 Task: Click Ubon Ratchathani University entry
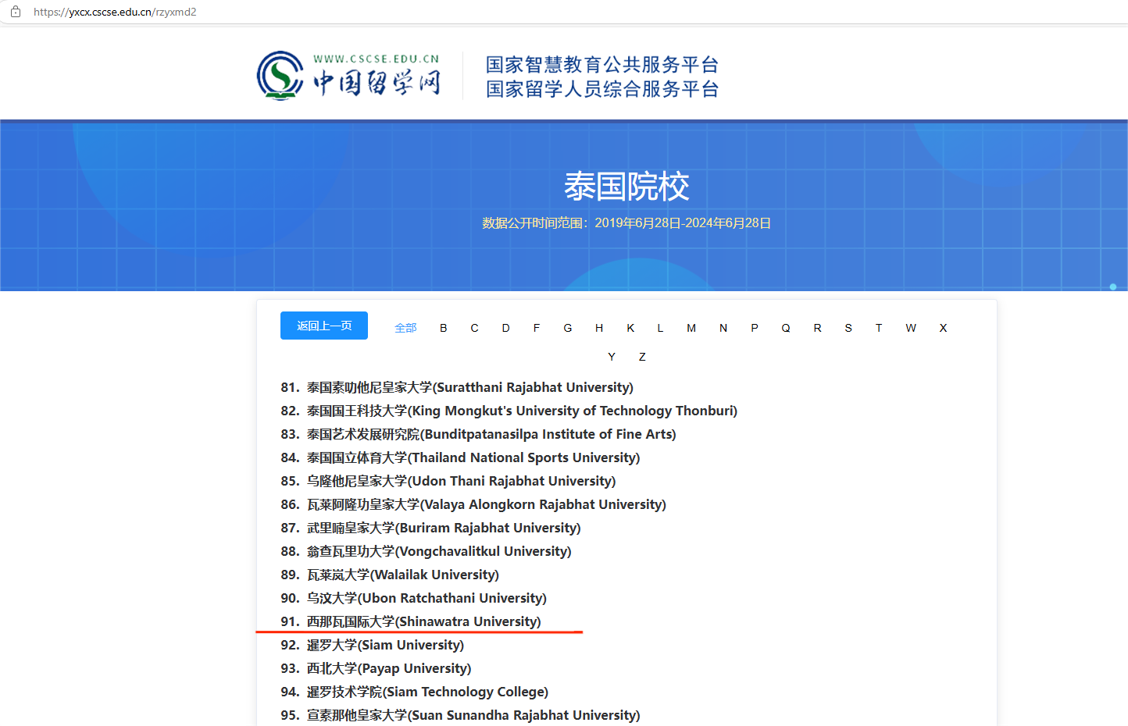tap(414, 598)
